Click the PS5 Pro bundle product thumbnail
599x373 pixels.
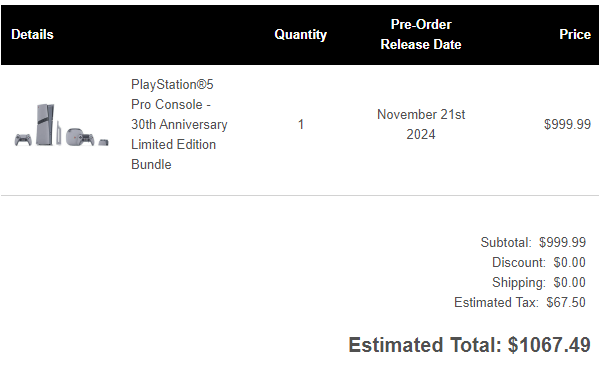(x=62, y=125)
